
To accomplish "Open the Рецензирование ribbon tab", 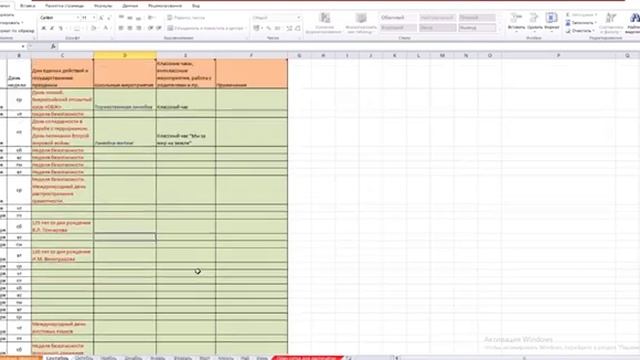I will point(165,6).
